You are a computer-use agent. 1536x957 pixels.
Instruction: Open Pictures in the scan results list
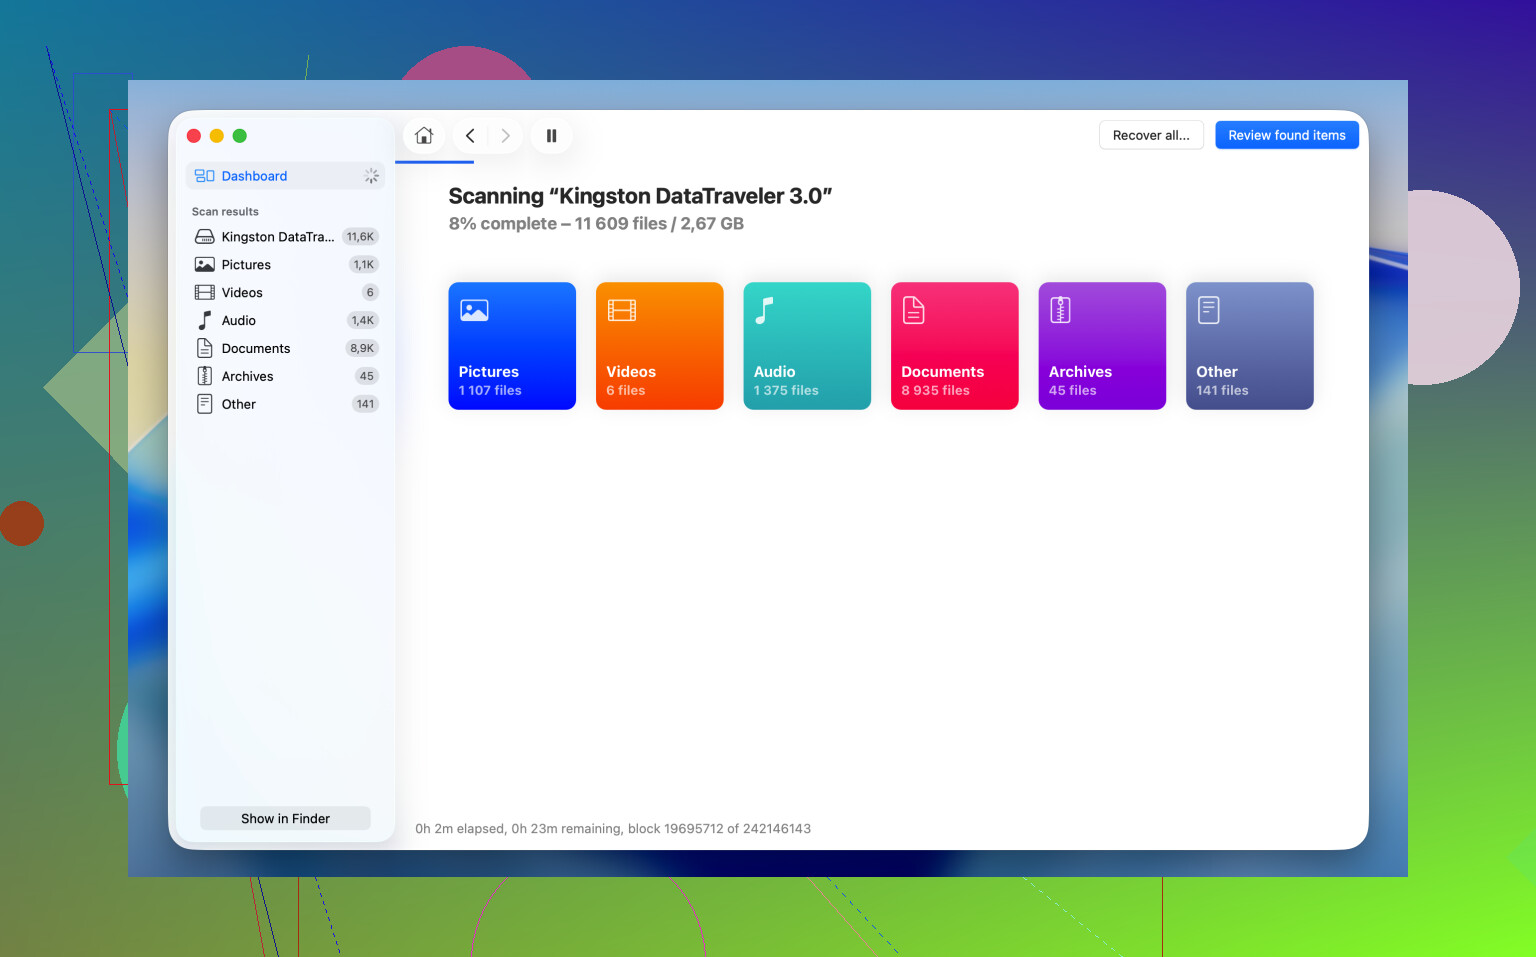285,265
